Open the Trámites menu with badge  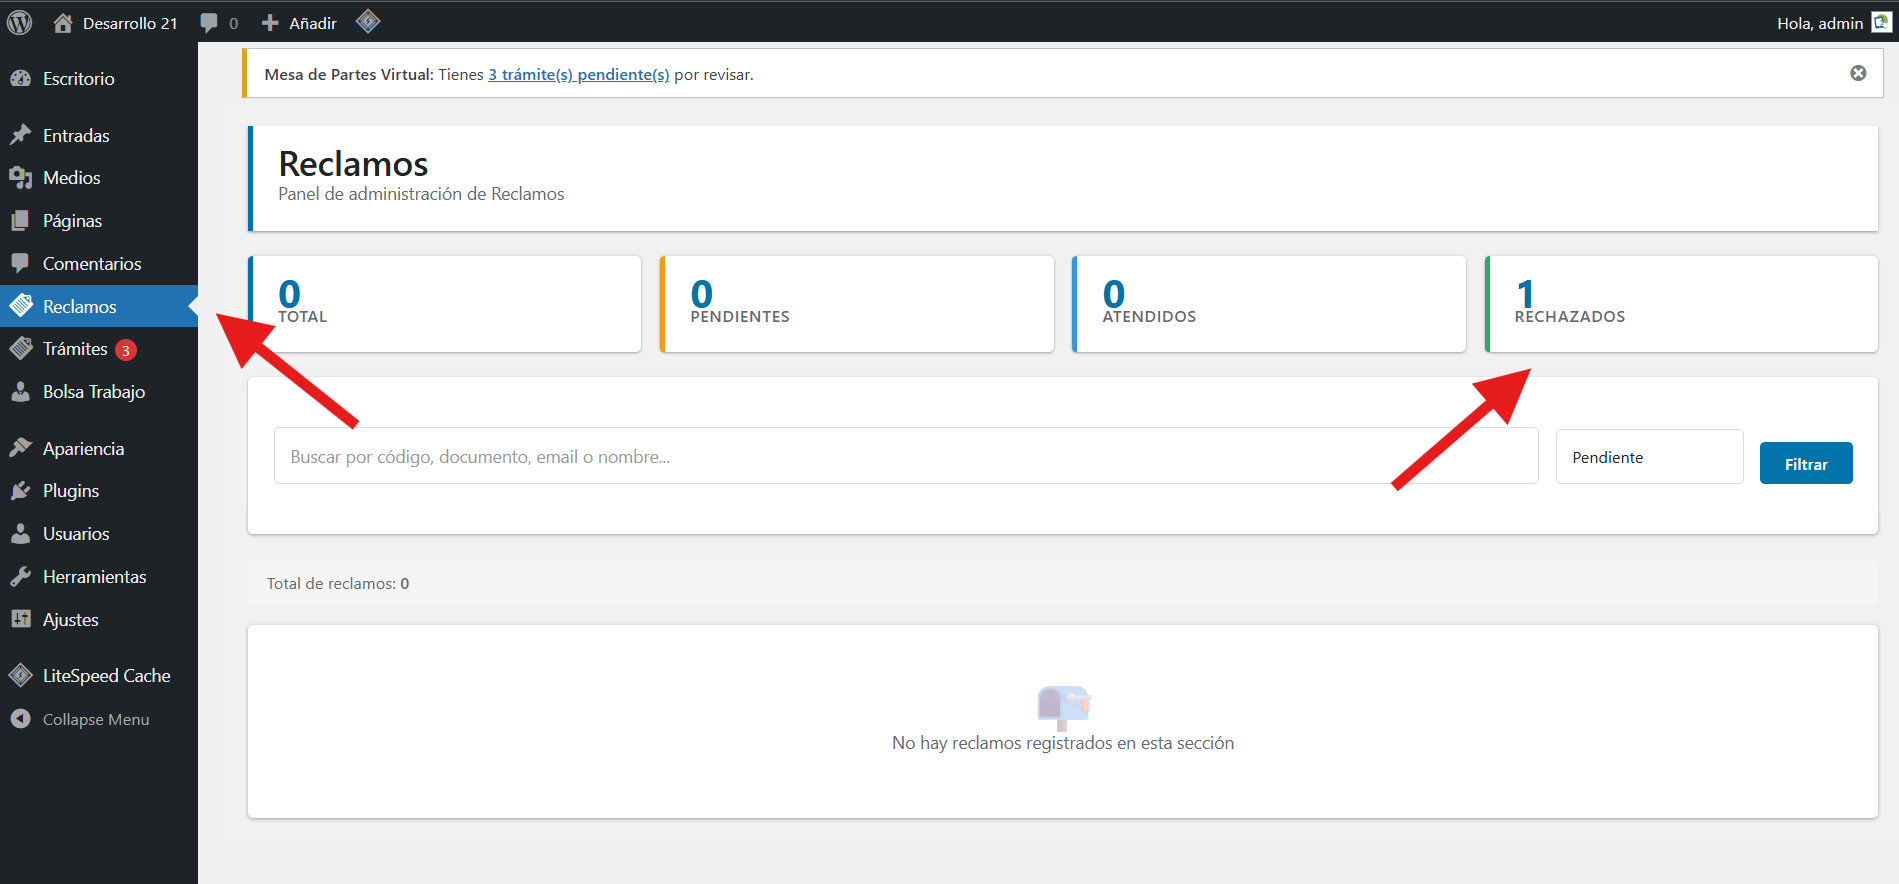(76, 349)
